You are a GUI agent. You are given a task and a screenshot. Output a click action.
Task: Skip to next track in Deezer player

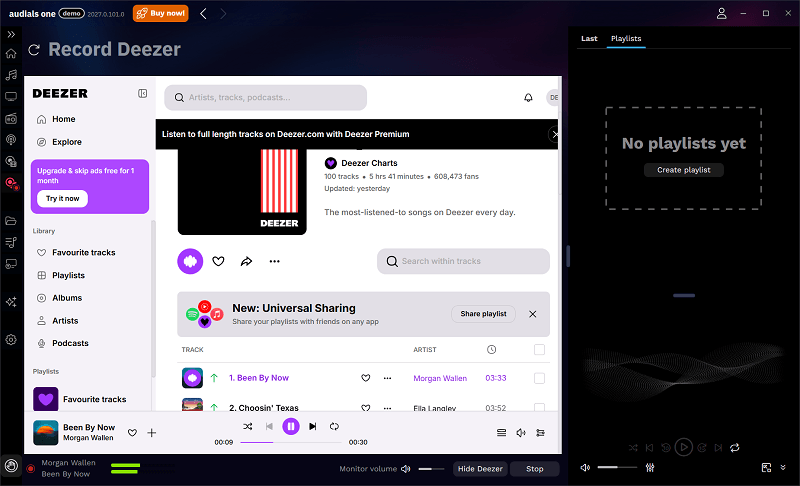(313, 426)
